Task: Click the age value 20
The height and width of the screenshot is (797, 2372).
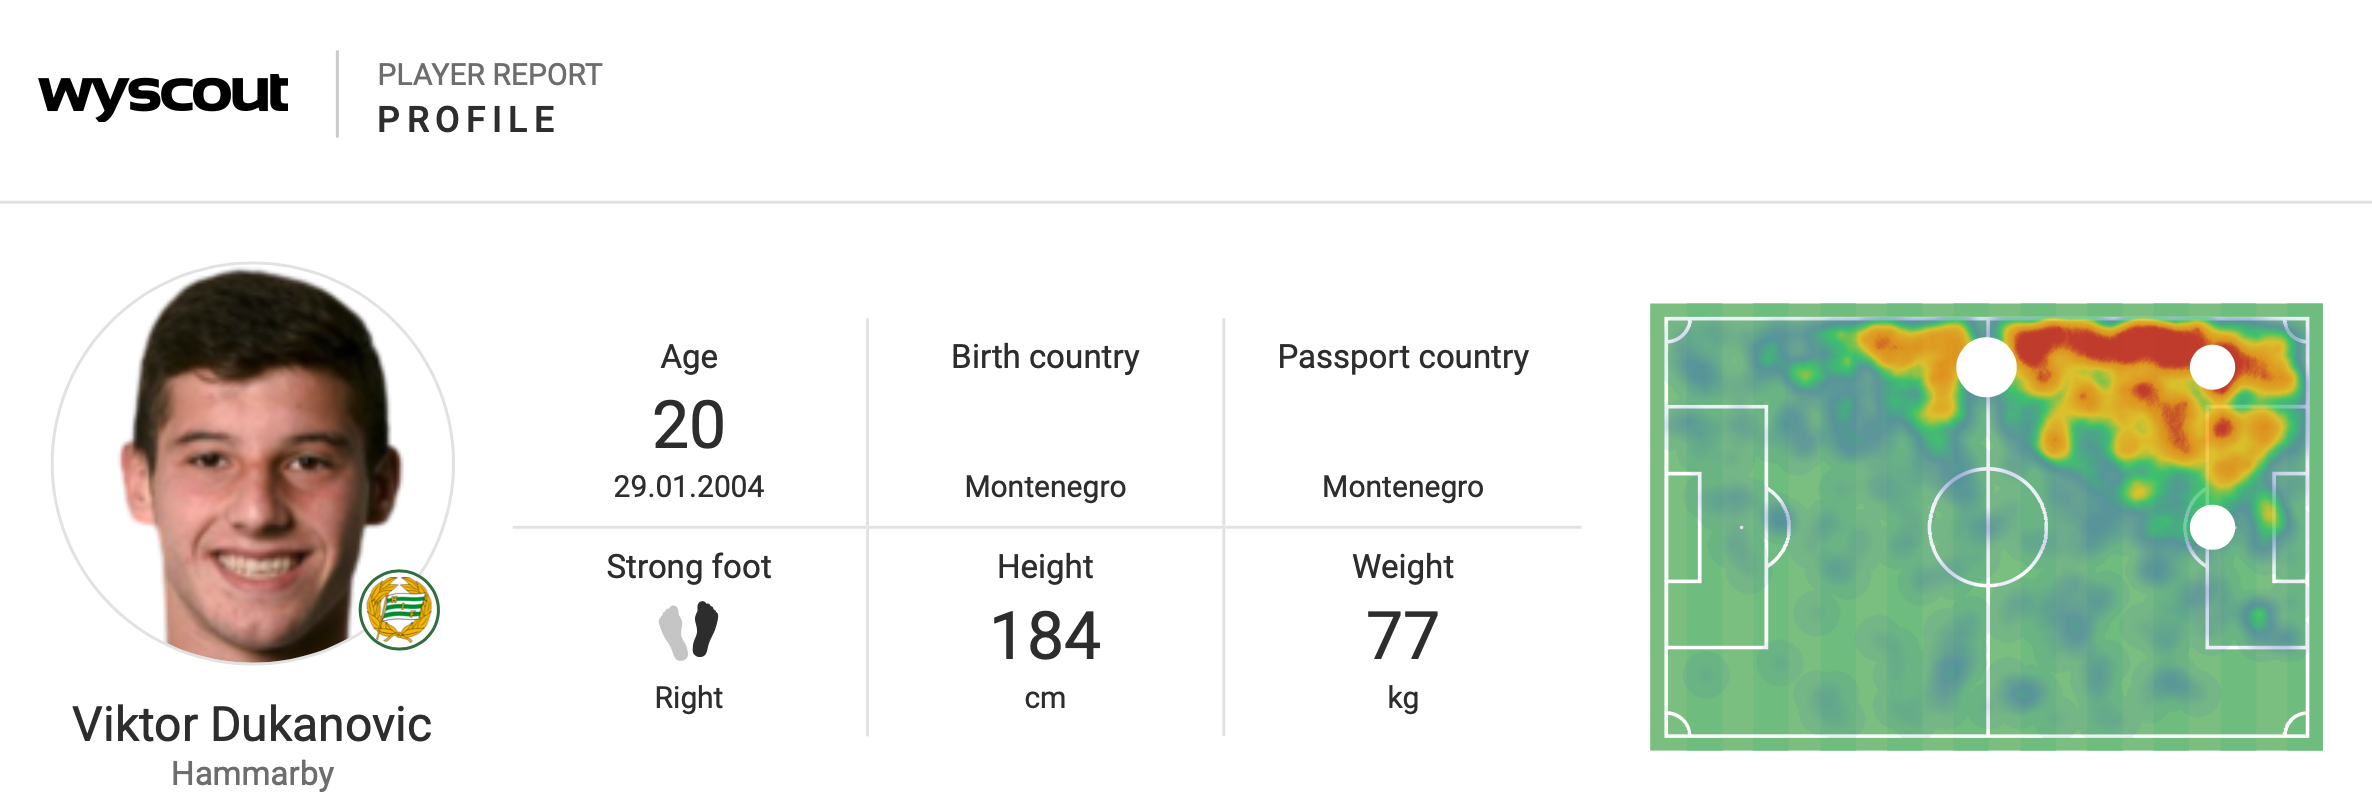Action: (x=688, y=425)
